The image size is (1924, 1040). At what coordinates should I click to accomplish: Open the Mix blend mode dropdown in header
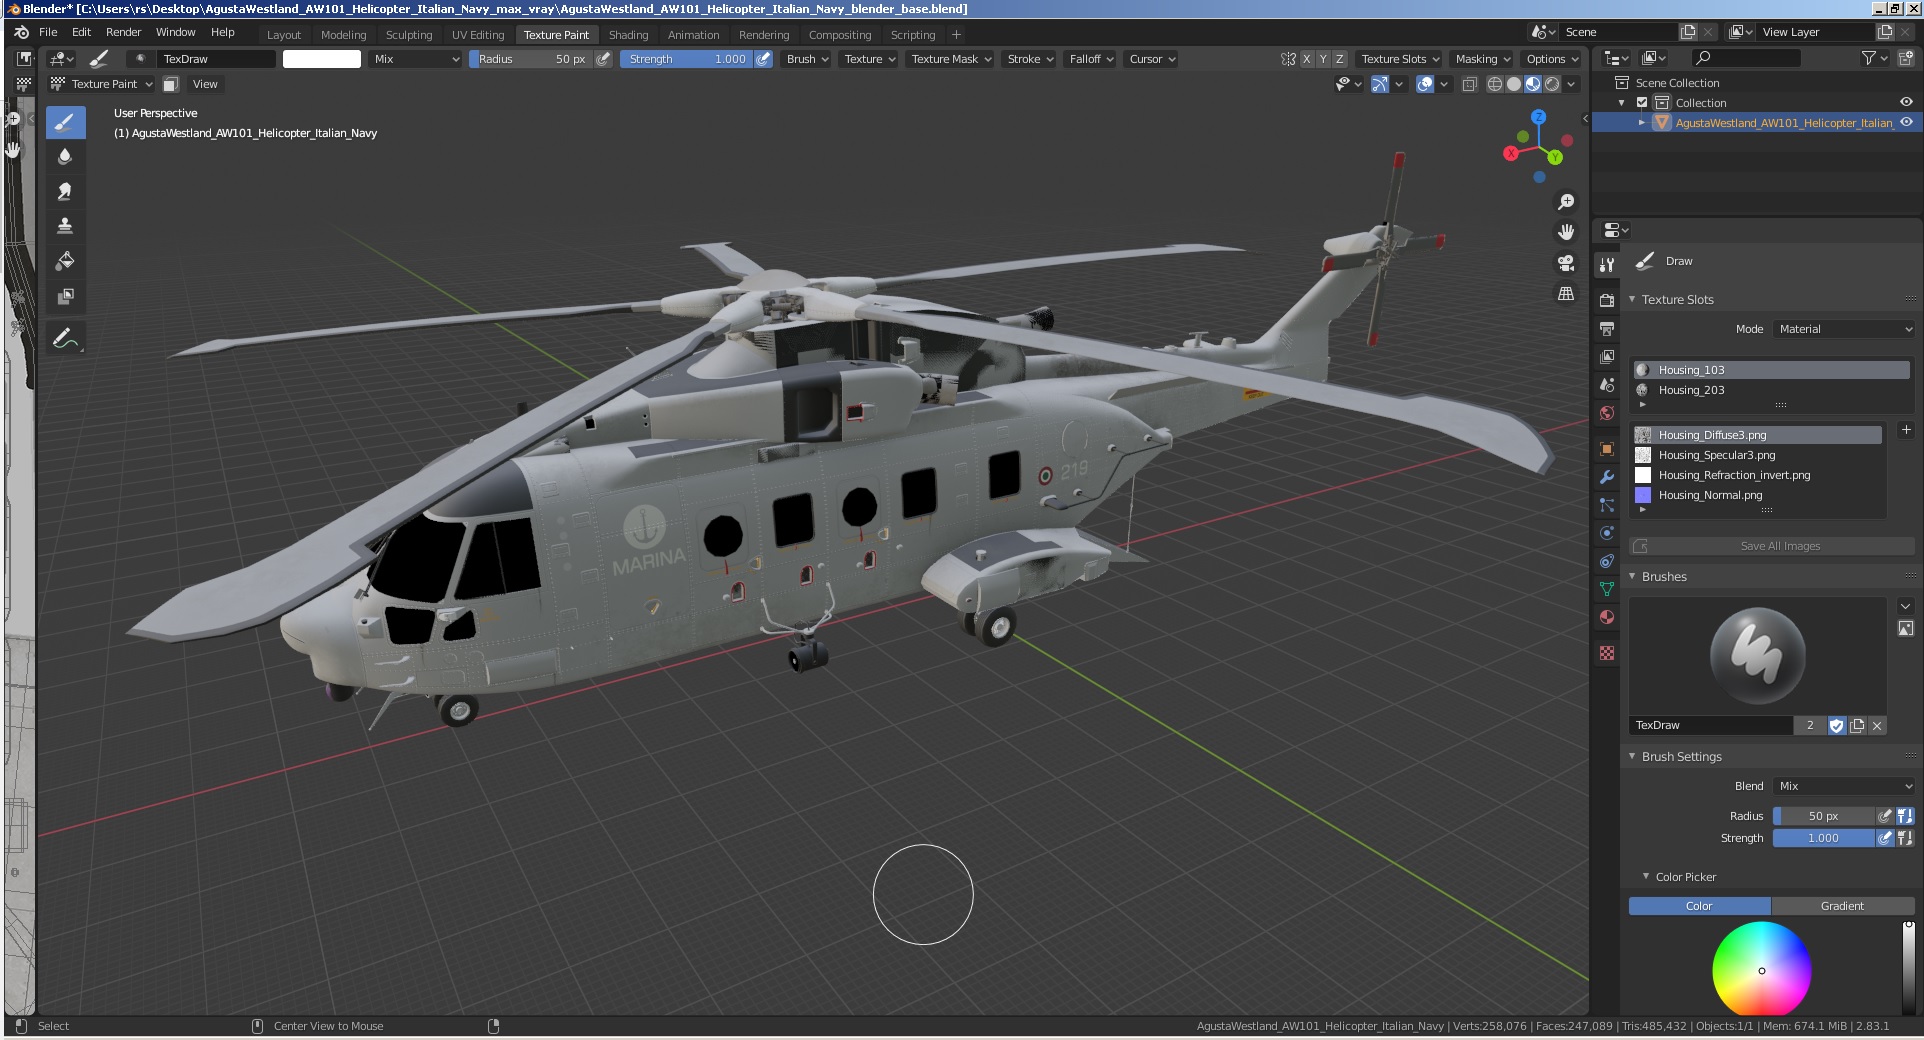(x=415, y=59)
